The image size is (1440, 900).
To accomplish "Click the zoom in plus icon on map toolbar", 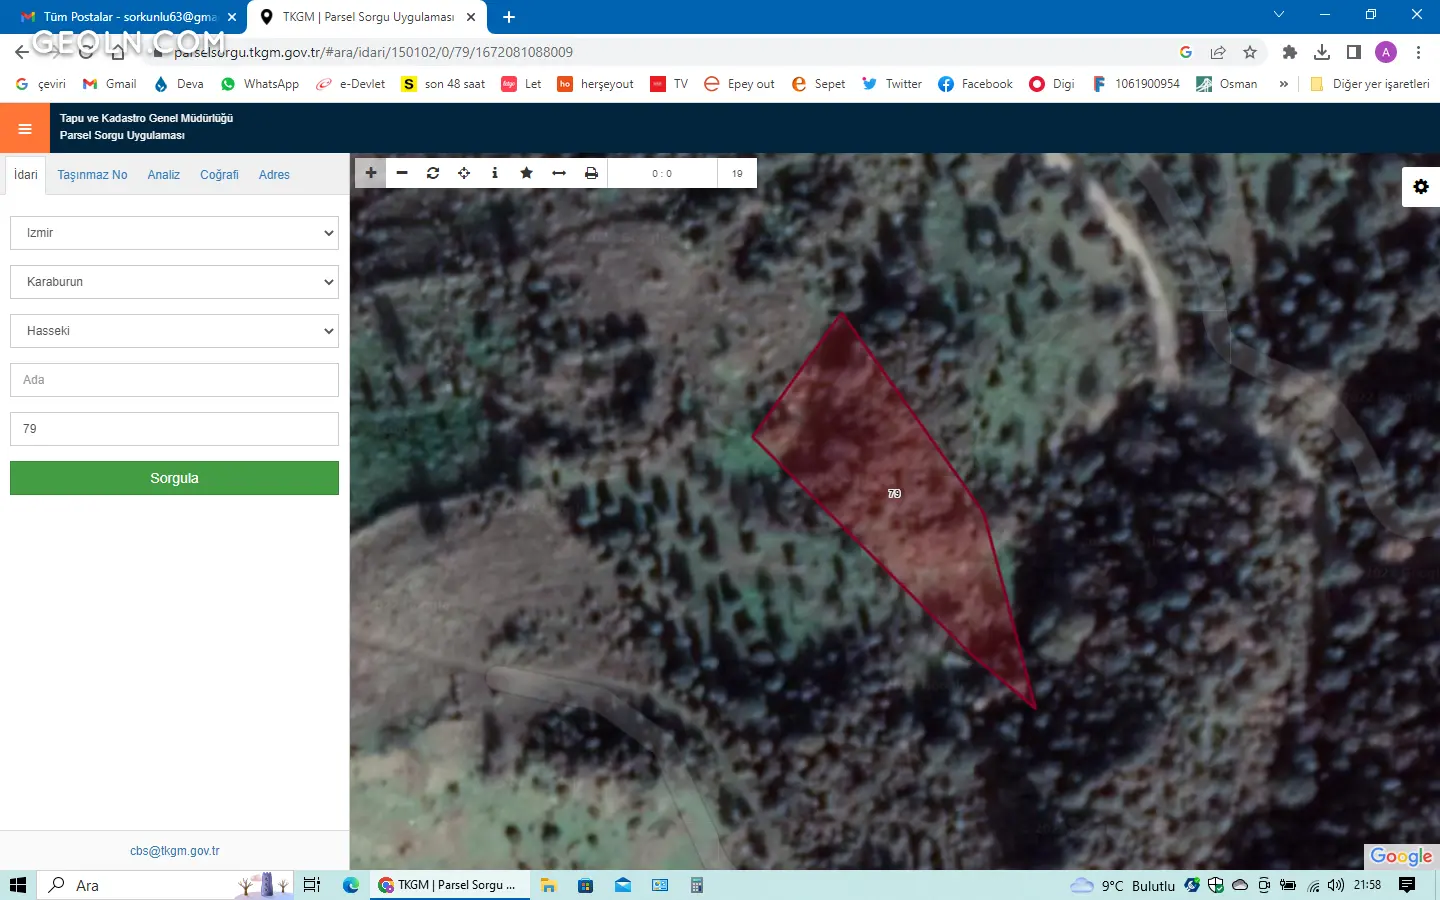I will (371, 173).
